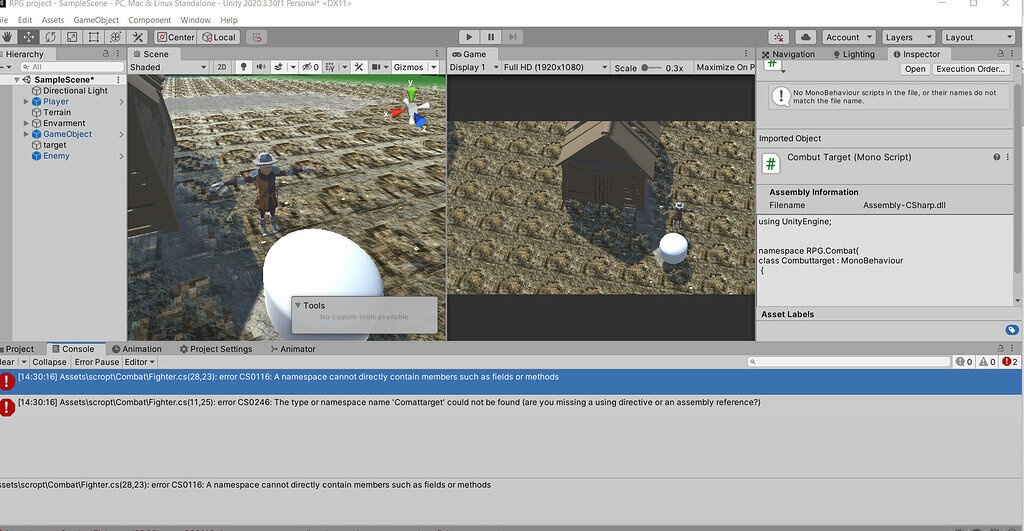
Task: Toggle grid snapping icon
Action: [x=257, y=37]
